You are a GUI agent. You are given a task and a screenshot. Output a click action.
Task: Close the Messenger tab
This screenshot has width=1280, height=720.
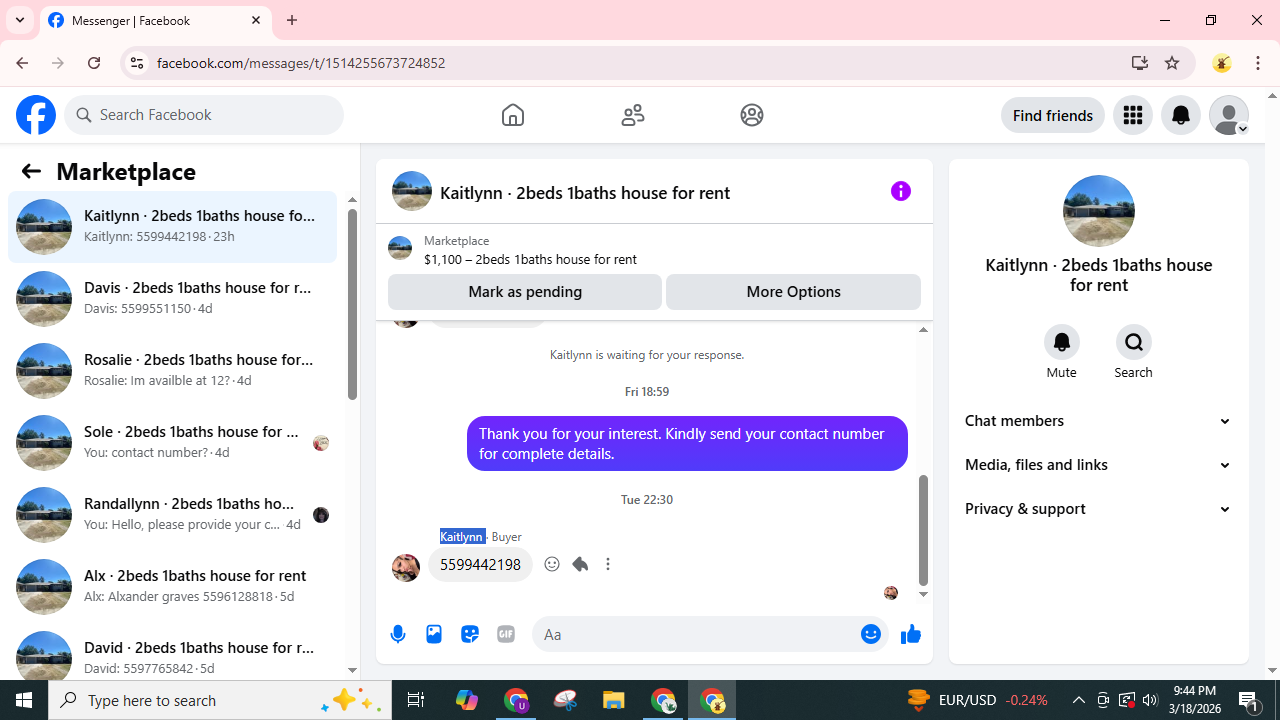(256, 20)
